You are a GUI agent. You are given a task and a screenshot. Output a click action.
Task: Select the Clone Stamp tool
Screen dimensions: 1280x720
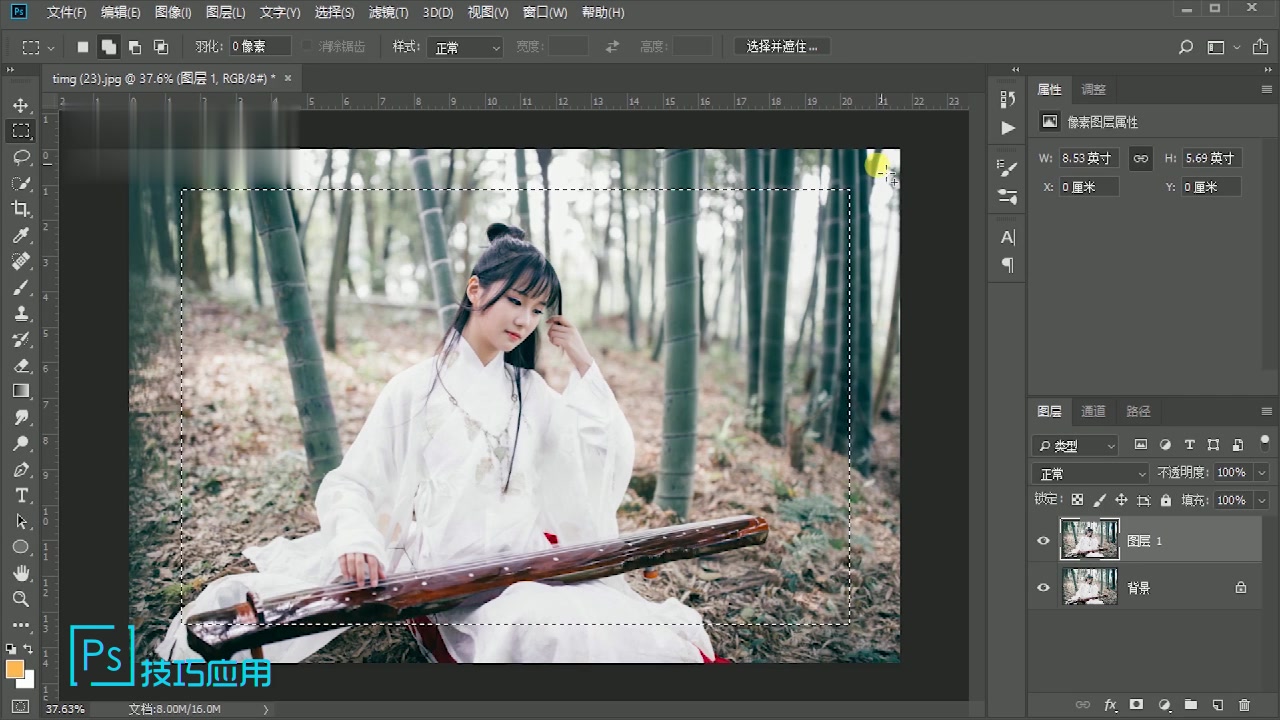pos(21,313)
